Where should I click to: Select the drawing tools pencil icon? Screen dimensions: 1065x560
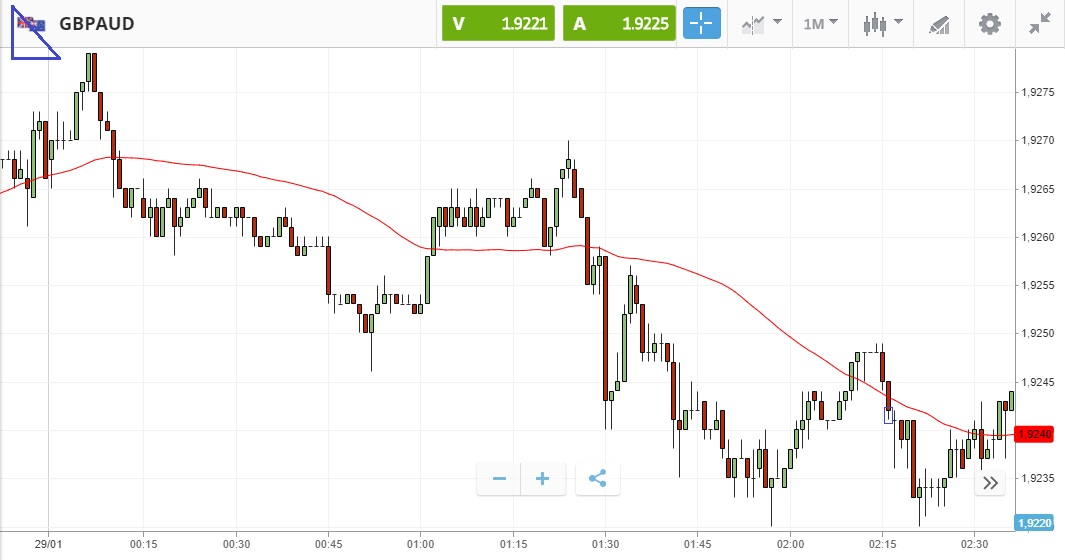(x=939, y=23)
